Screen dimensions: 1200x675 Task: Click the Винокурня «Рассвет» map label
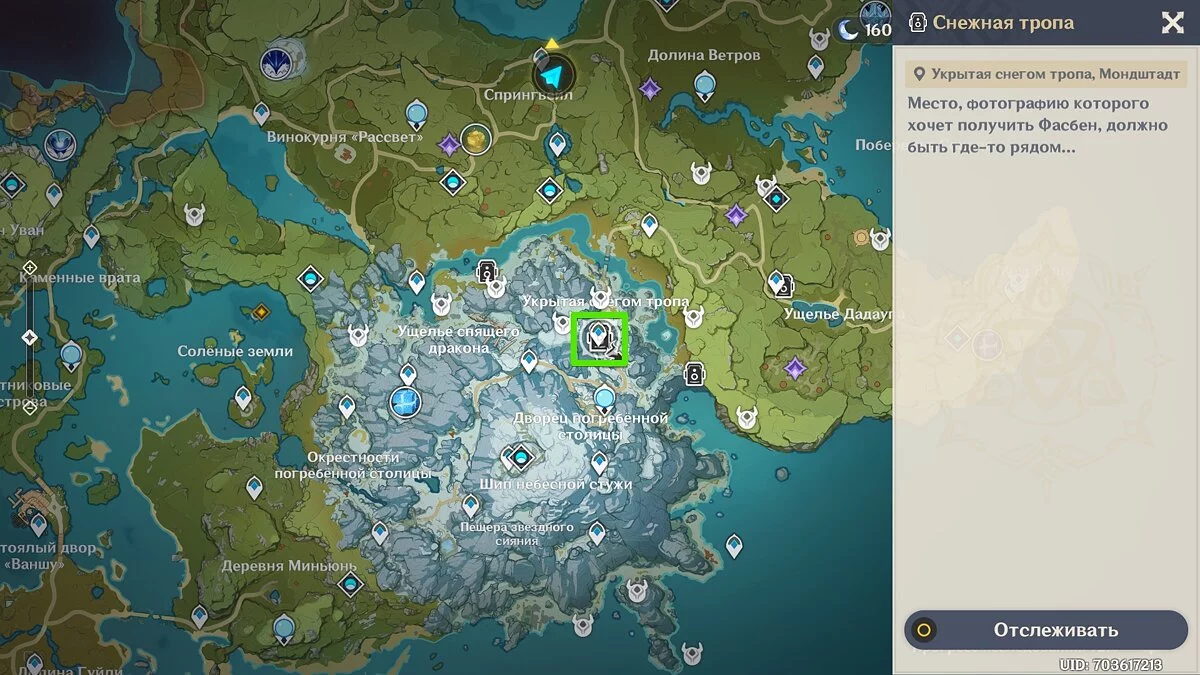pyautogui.click(x=345, y=137)
